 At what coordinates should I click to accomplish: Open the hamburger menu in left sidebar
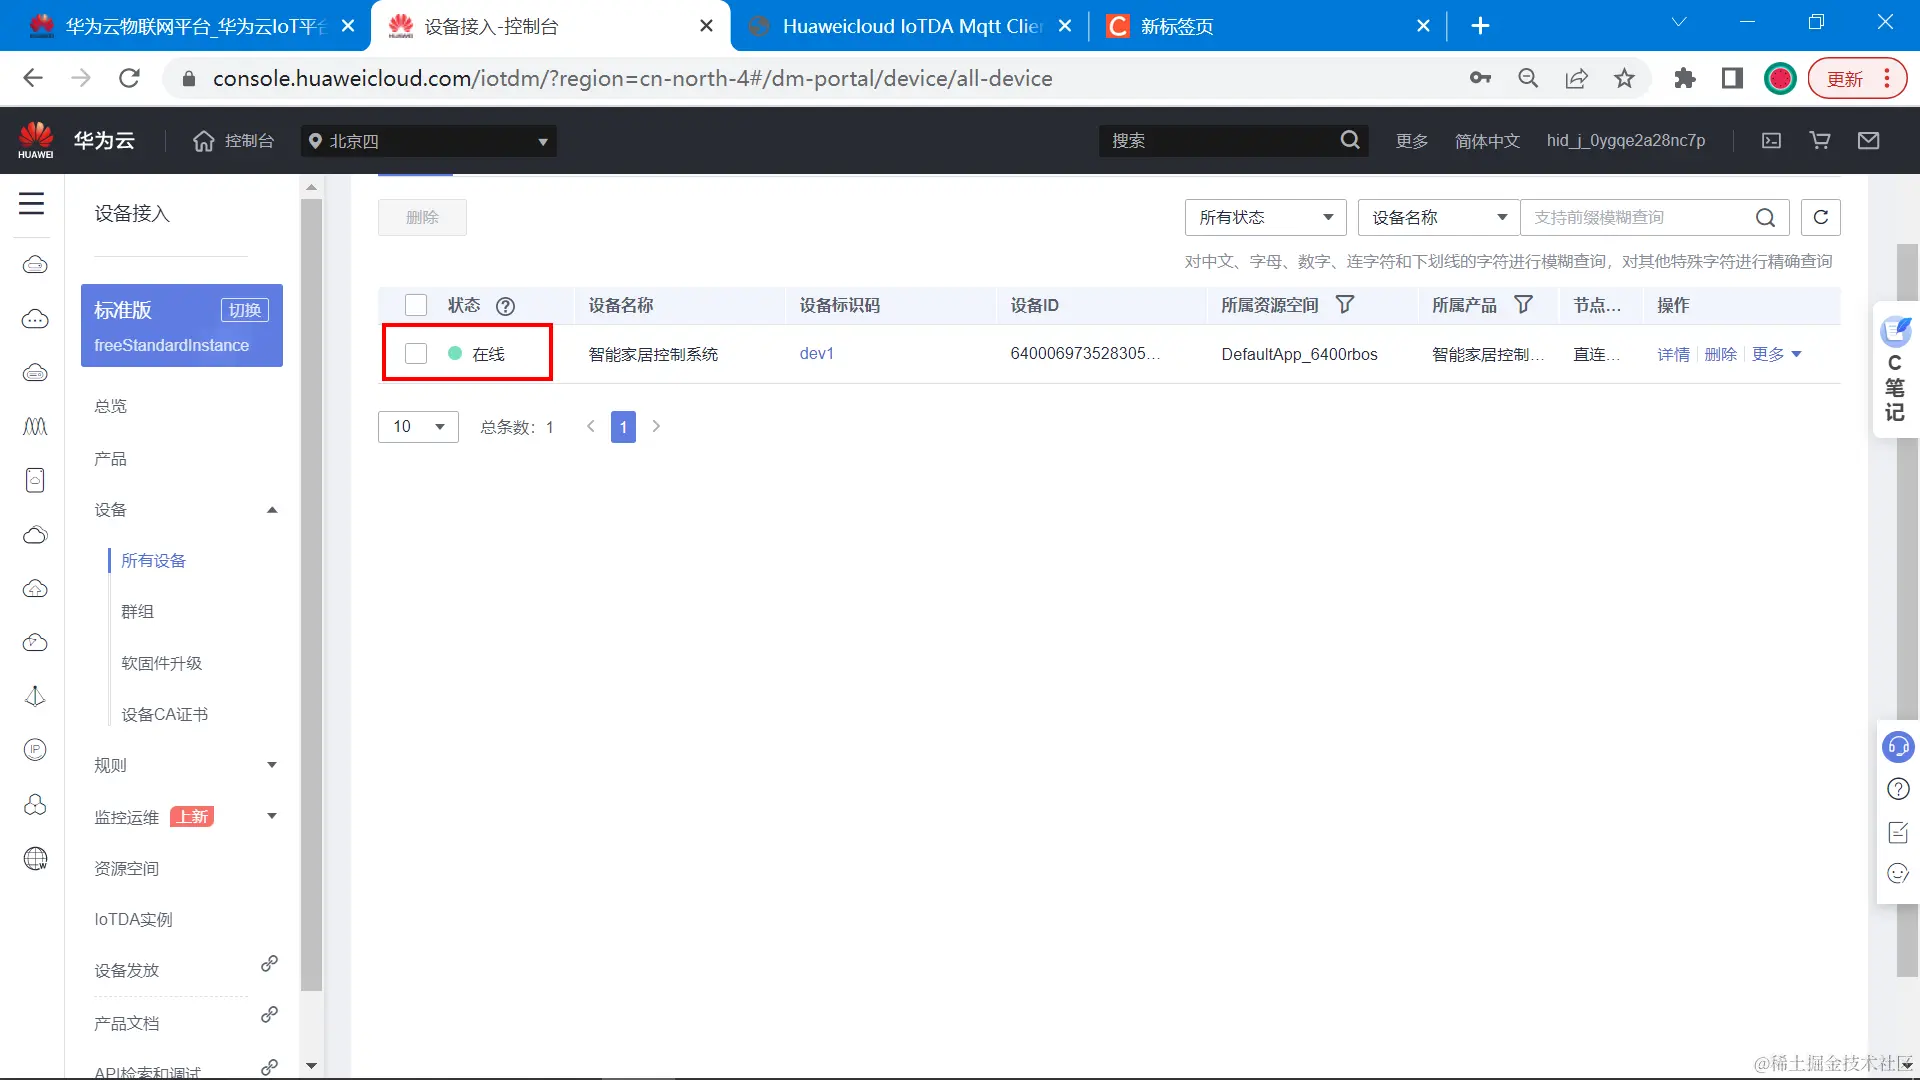[32, 204]
